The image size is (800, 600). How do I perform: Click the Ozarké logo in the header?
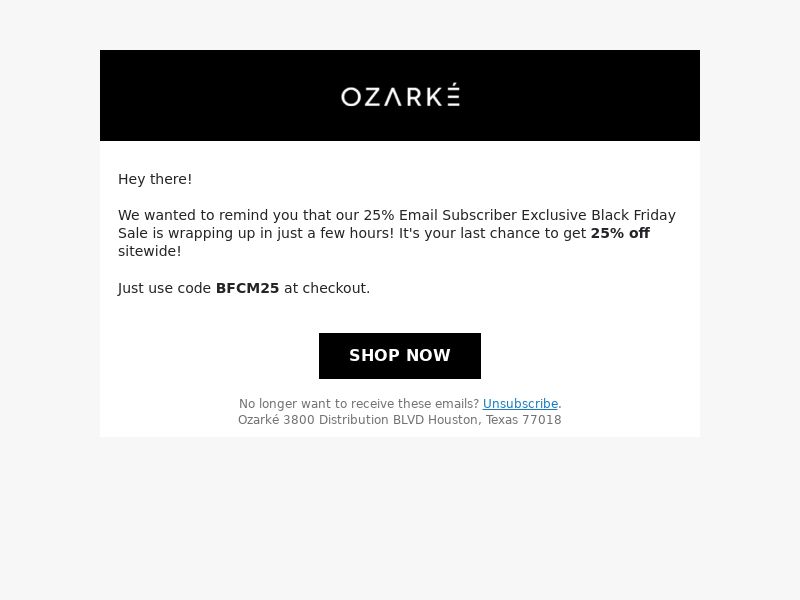(x=400, y=95)
